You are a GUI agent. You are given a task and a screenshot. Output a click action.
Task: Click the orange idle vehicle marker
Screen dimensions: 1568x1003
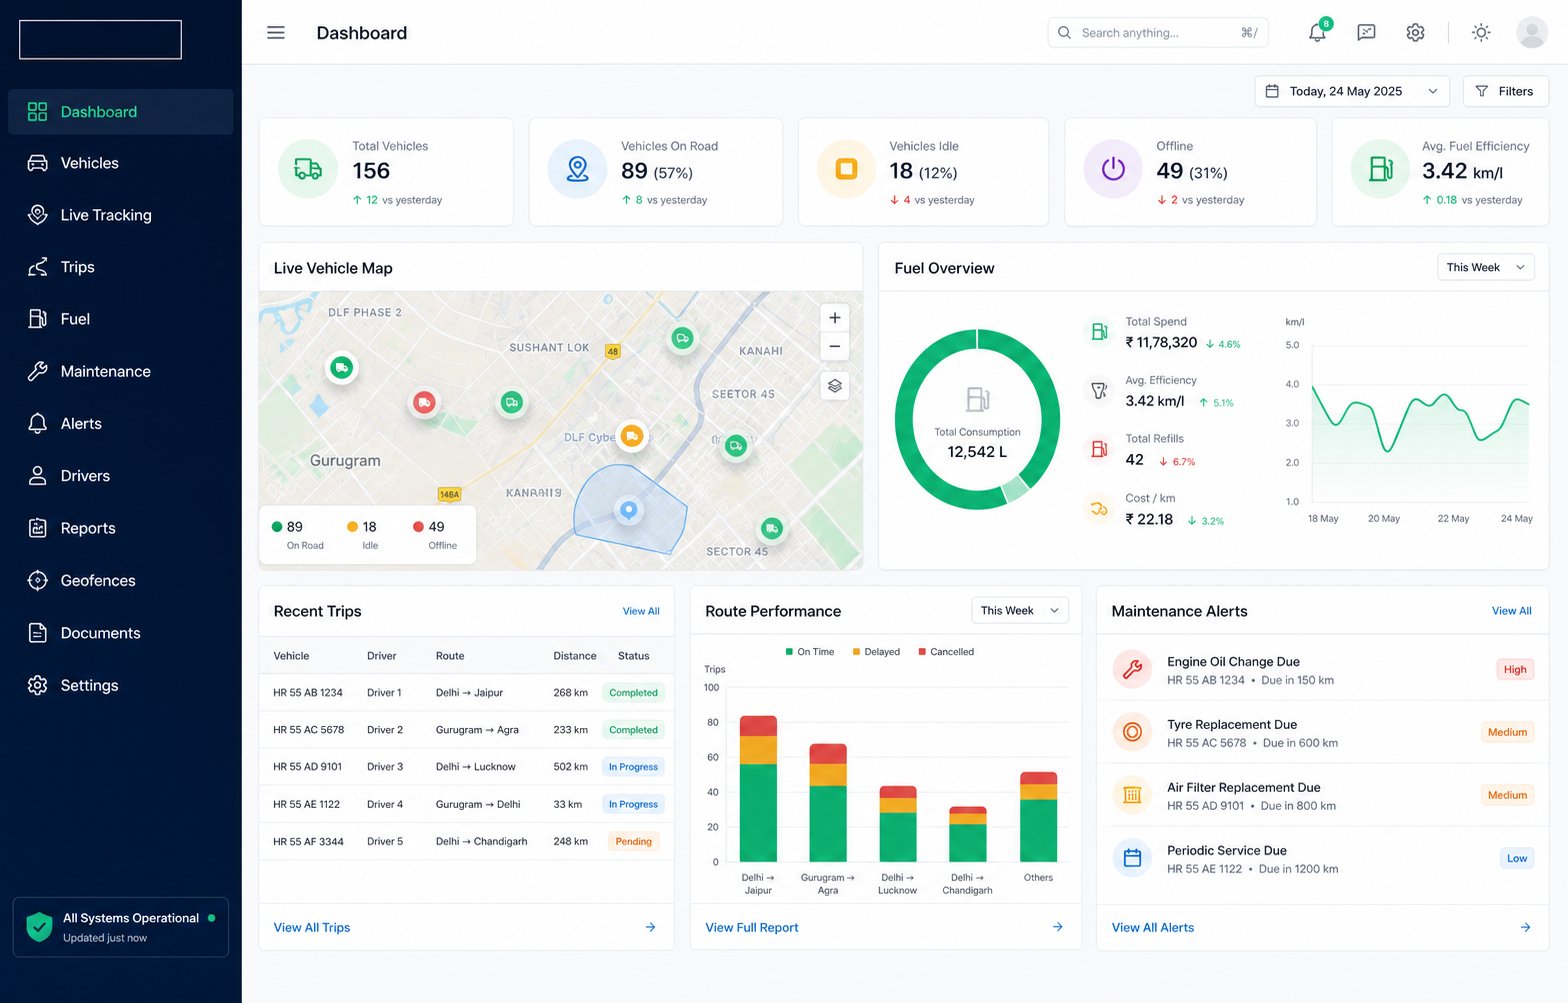tap(632, 436)
